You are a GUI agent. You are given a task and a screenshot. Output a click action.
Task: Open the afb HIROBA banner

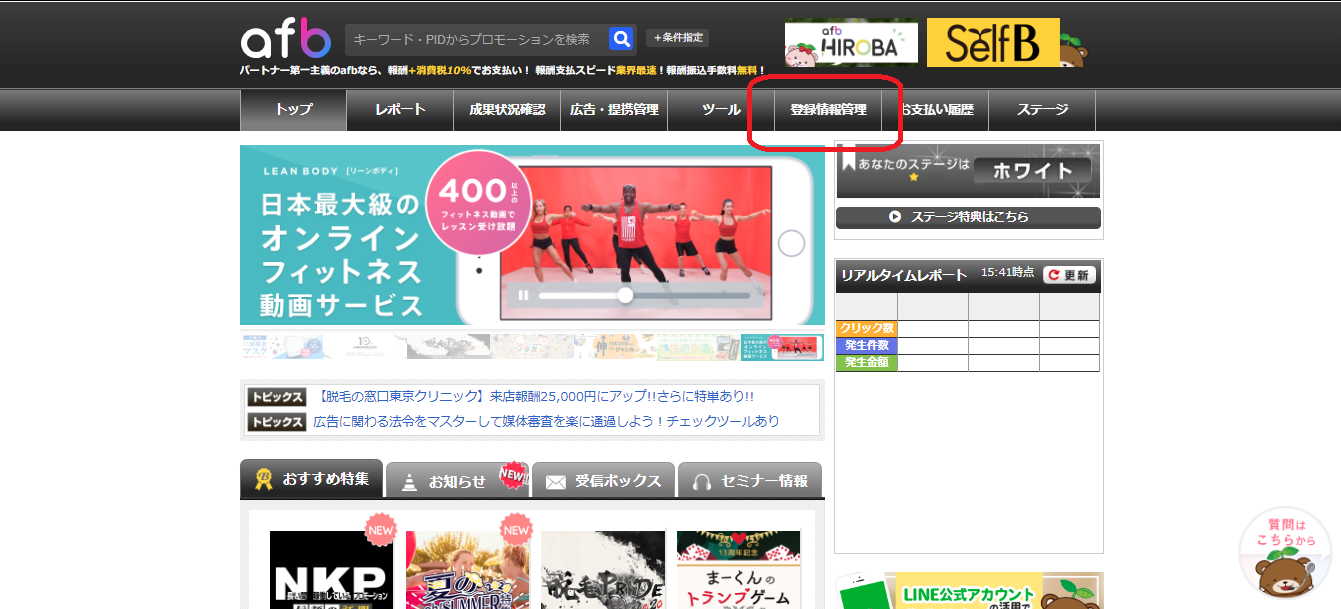click(851, 42)
